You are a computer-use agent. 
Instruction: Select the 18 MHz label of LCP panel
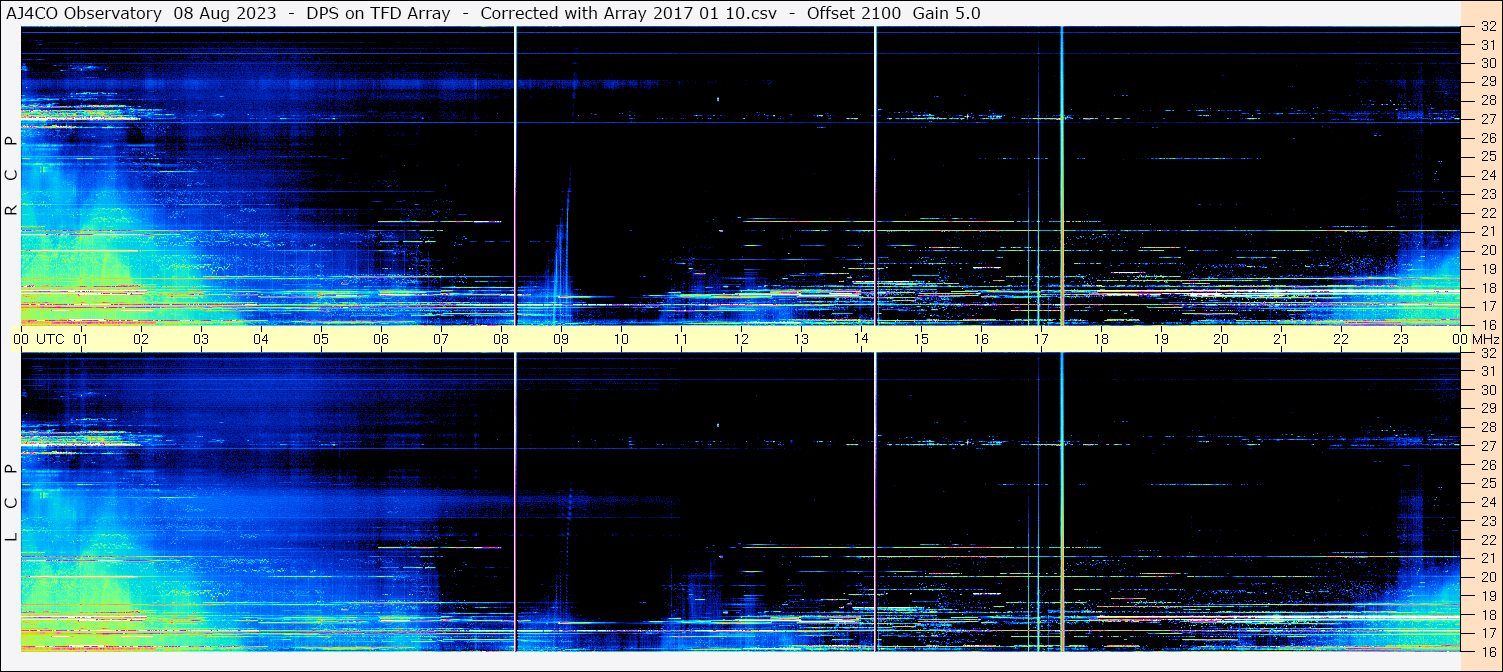(1488, 614)
